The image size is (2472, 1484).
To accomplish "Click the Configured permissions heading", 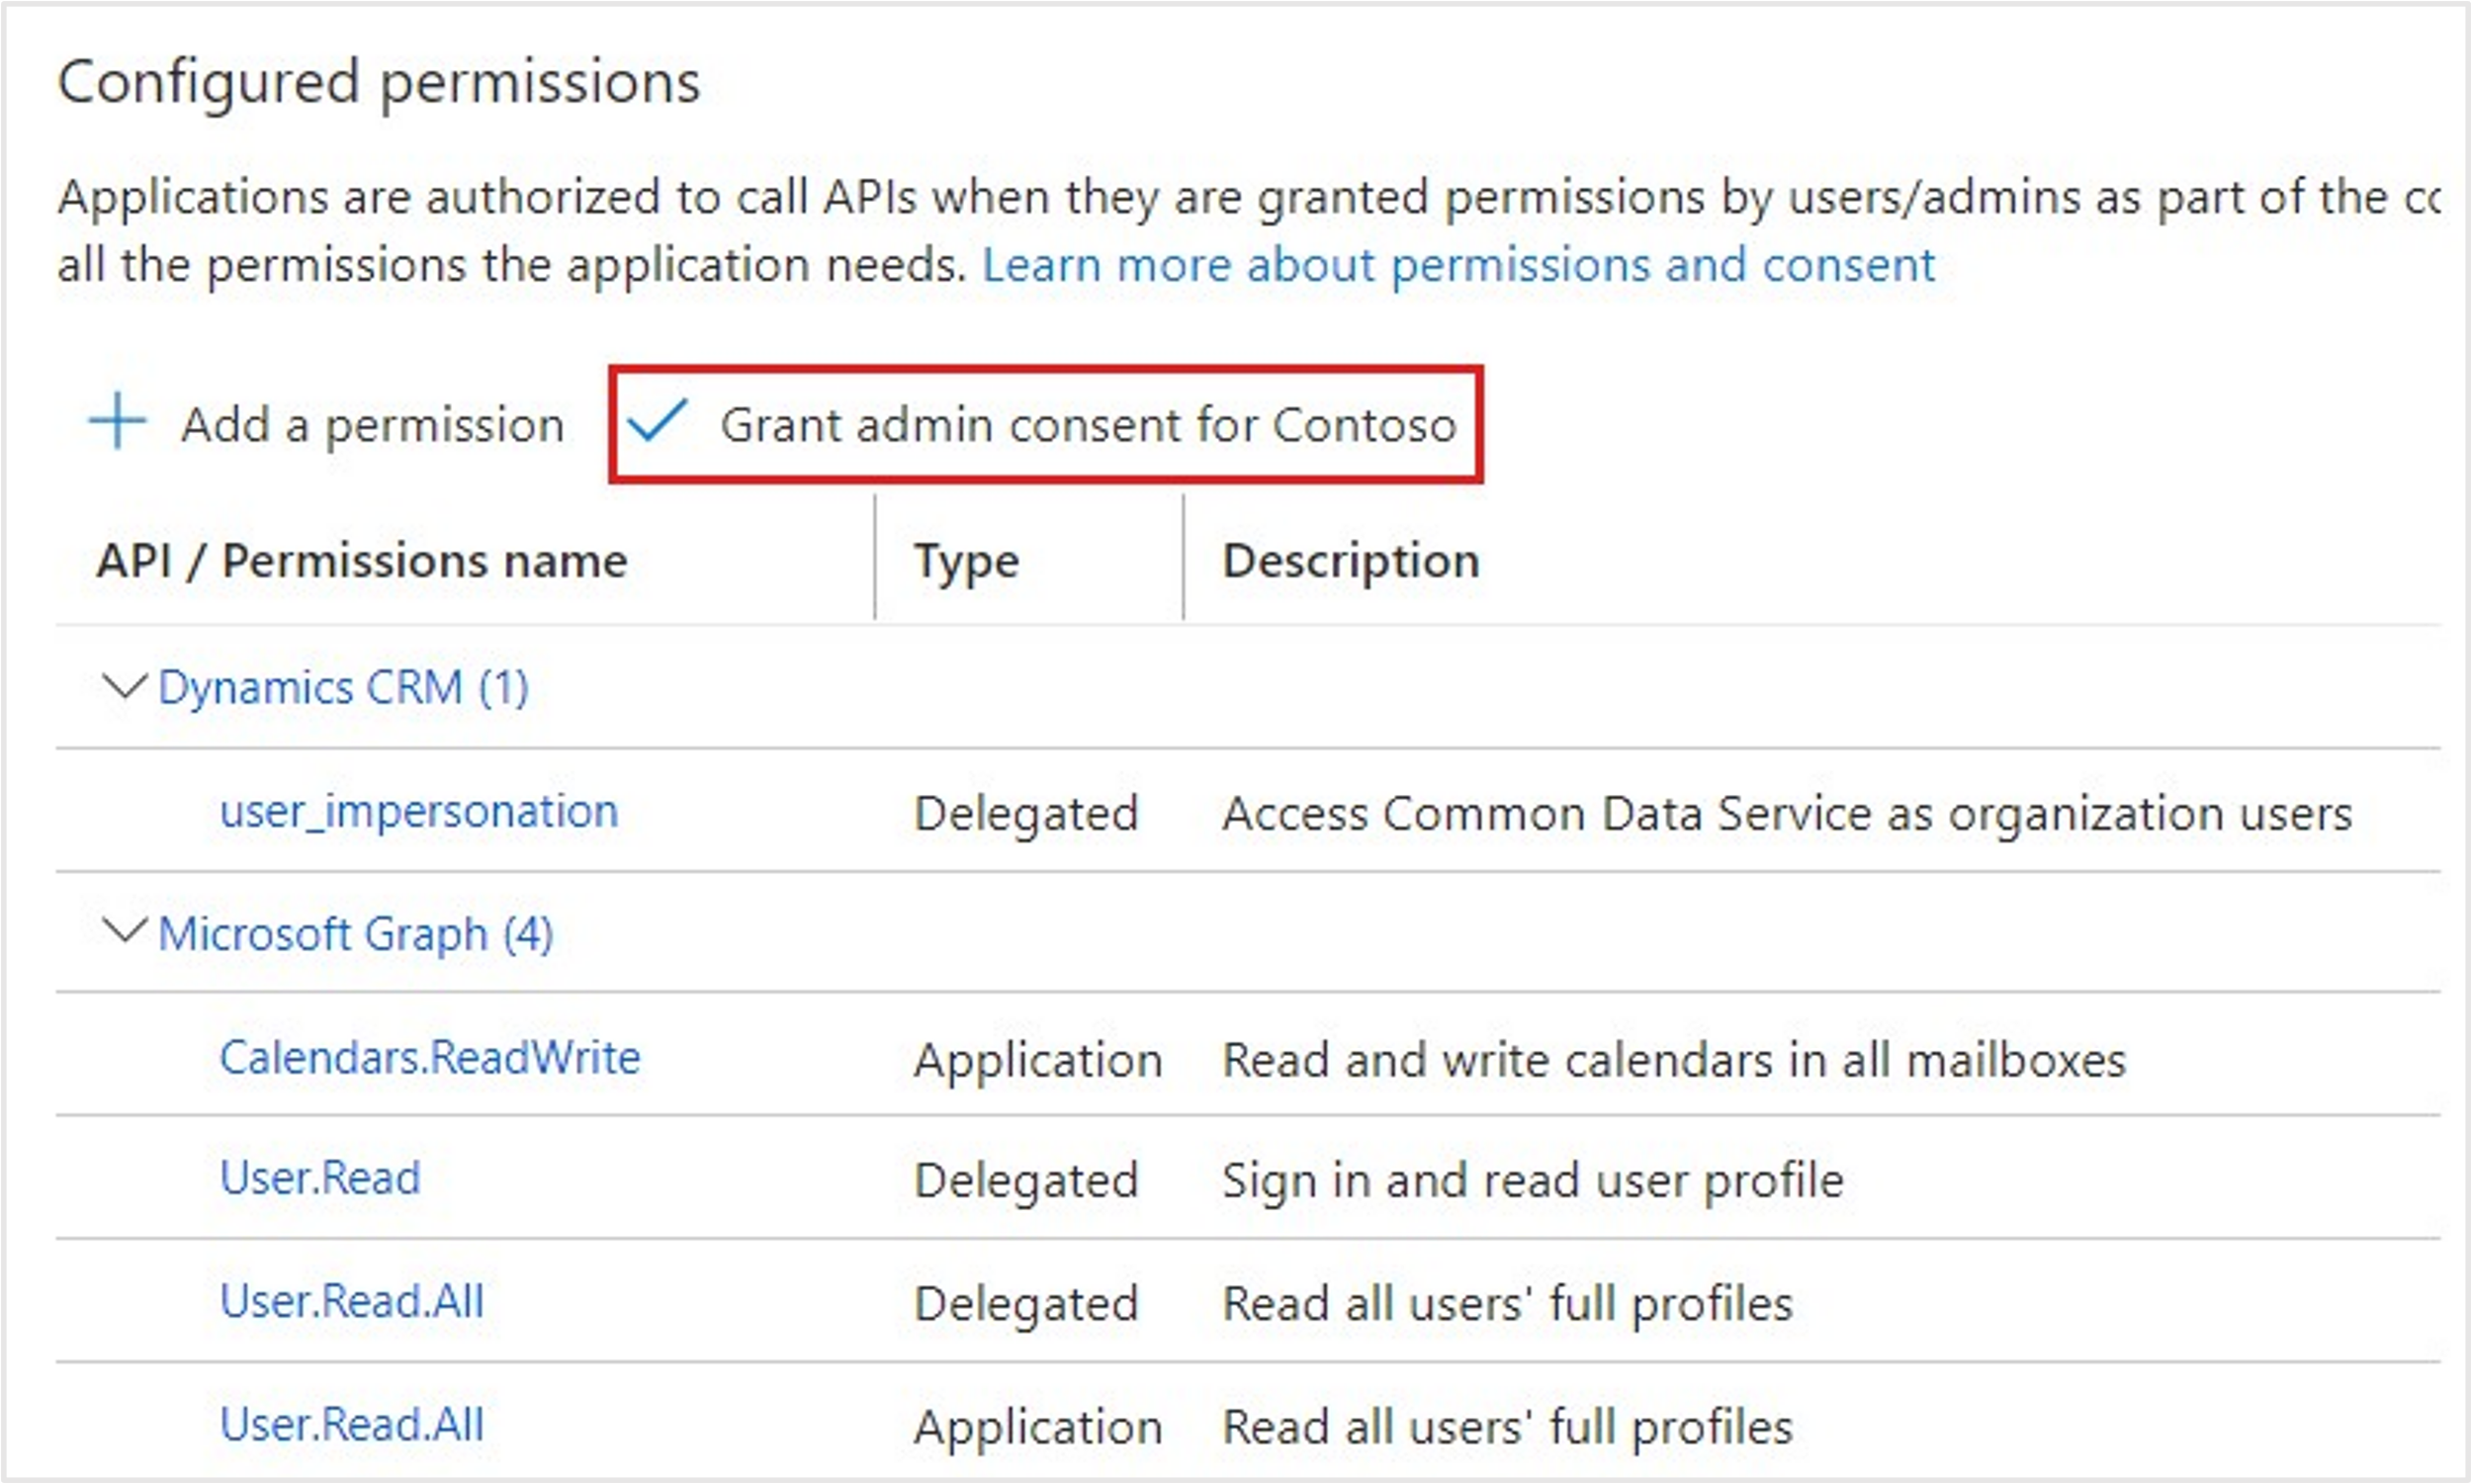I will pos(379,82).
